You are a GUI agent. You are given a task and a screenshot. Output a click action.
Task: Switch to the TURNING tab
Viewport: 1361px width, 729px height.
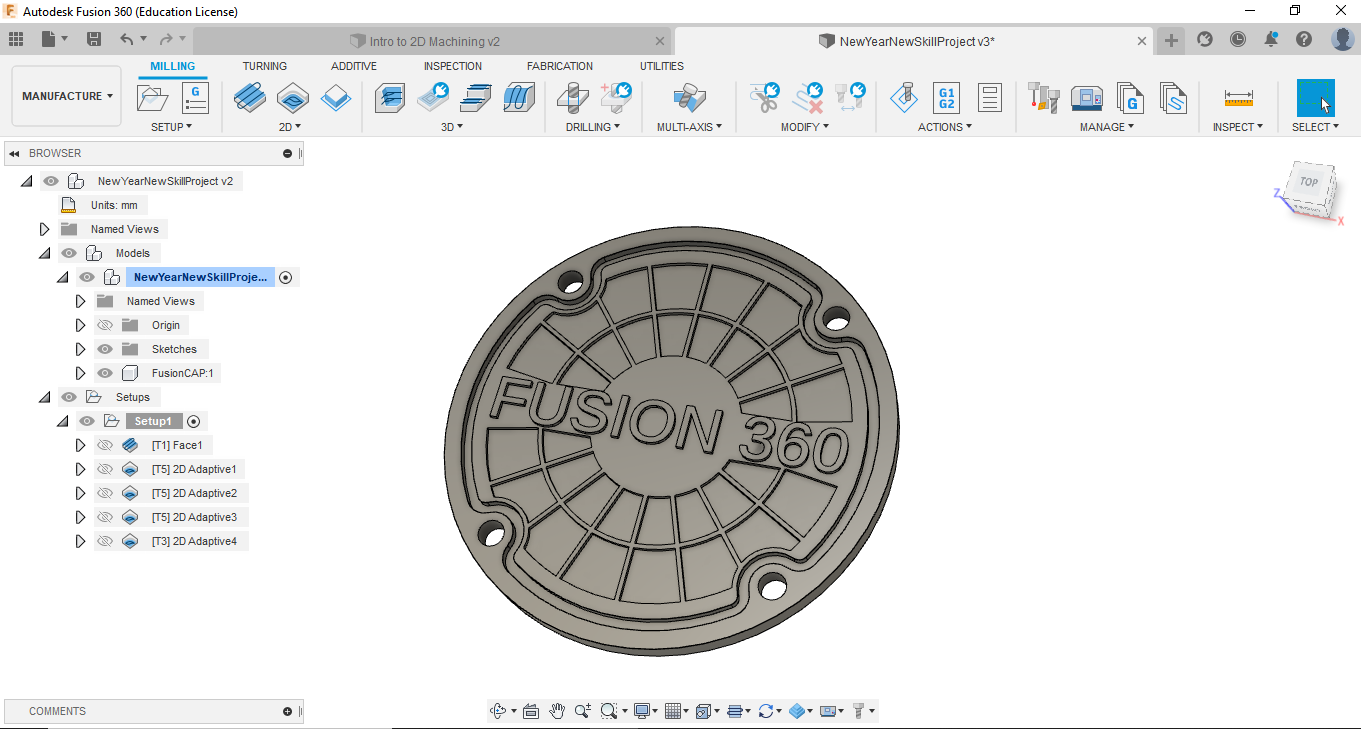tap(265, 66)
